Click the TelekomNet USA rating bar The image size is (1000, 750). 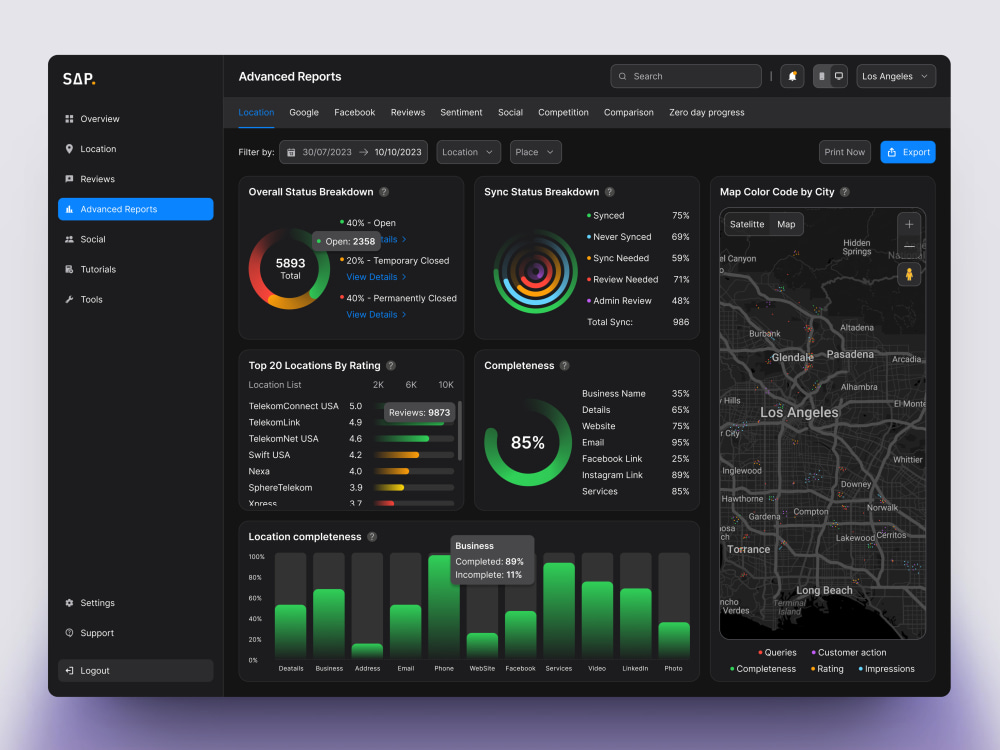coord(414,439)
